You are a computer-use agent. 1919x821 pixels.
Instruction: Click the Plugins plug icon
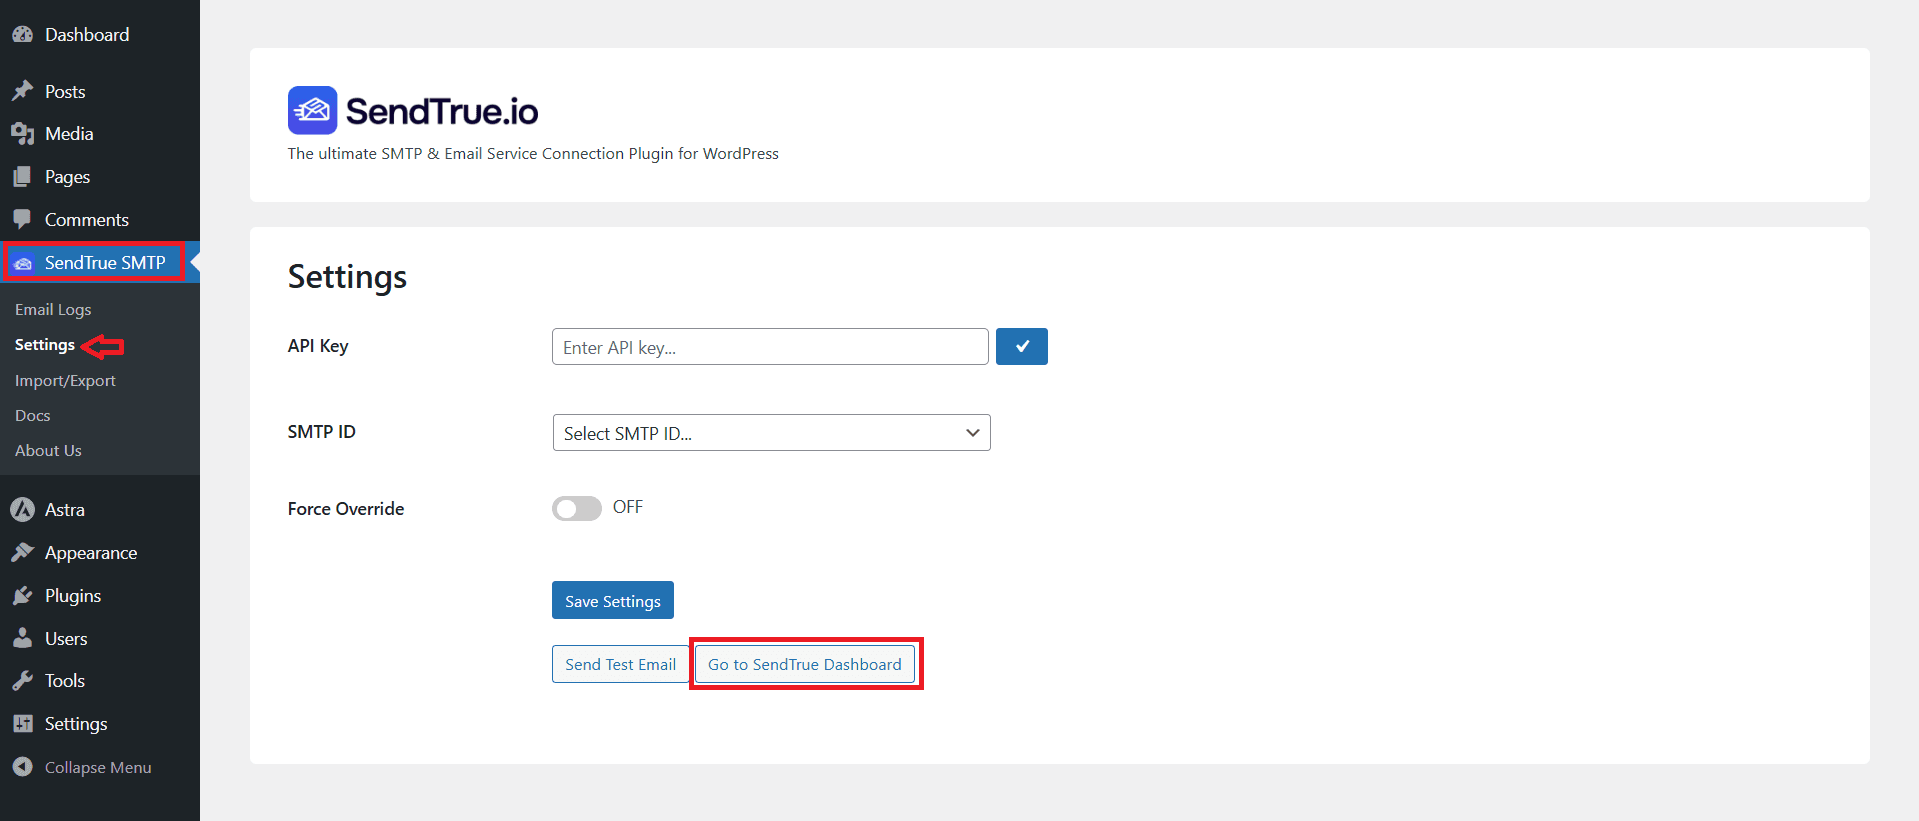[x=22, y=595]
